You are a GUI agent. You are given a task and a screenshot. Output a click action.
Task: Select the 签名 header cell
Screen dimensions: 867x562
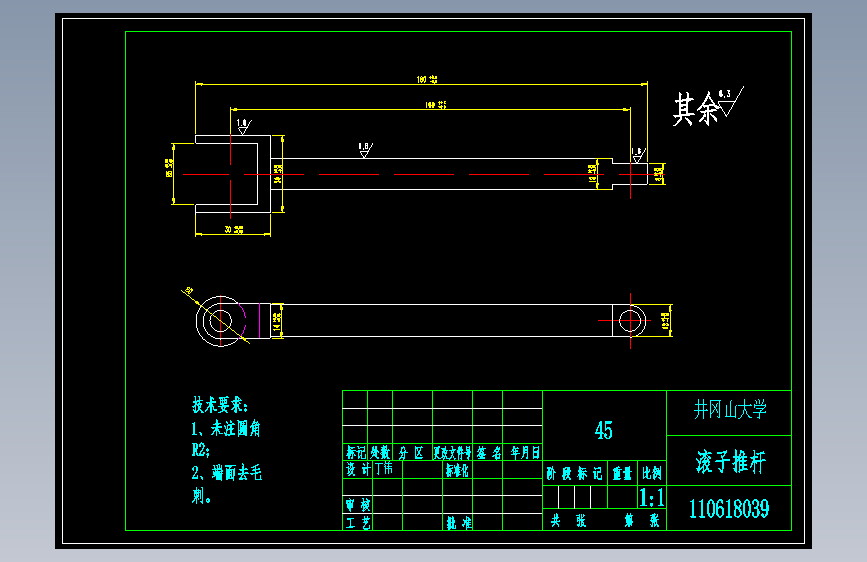(x=488, y=452)
